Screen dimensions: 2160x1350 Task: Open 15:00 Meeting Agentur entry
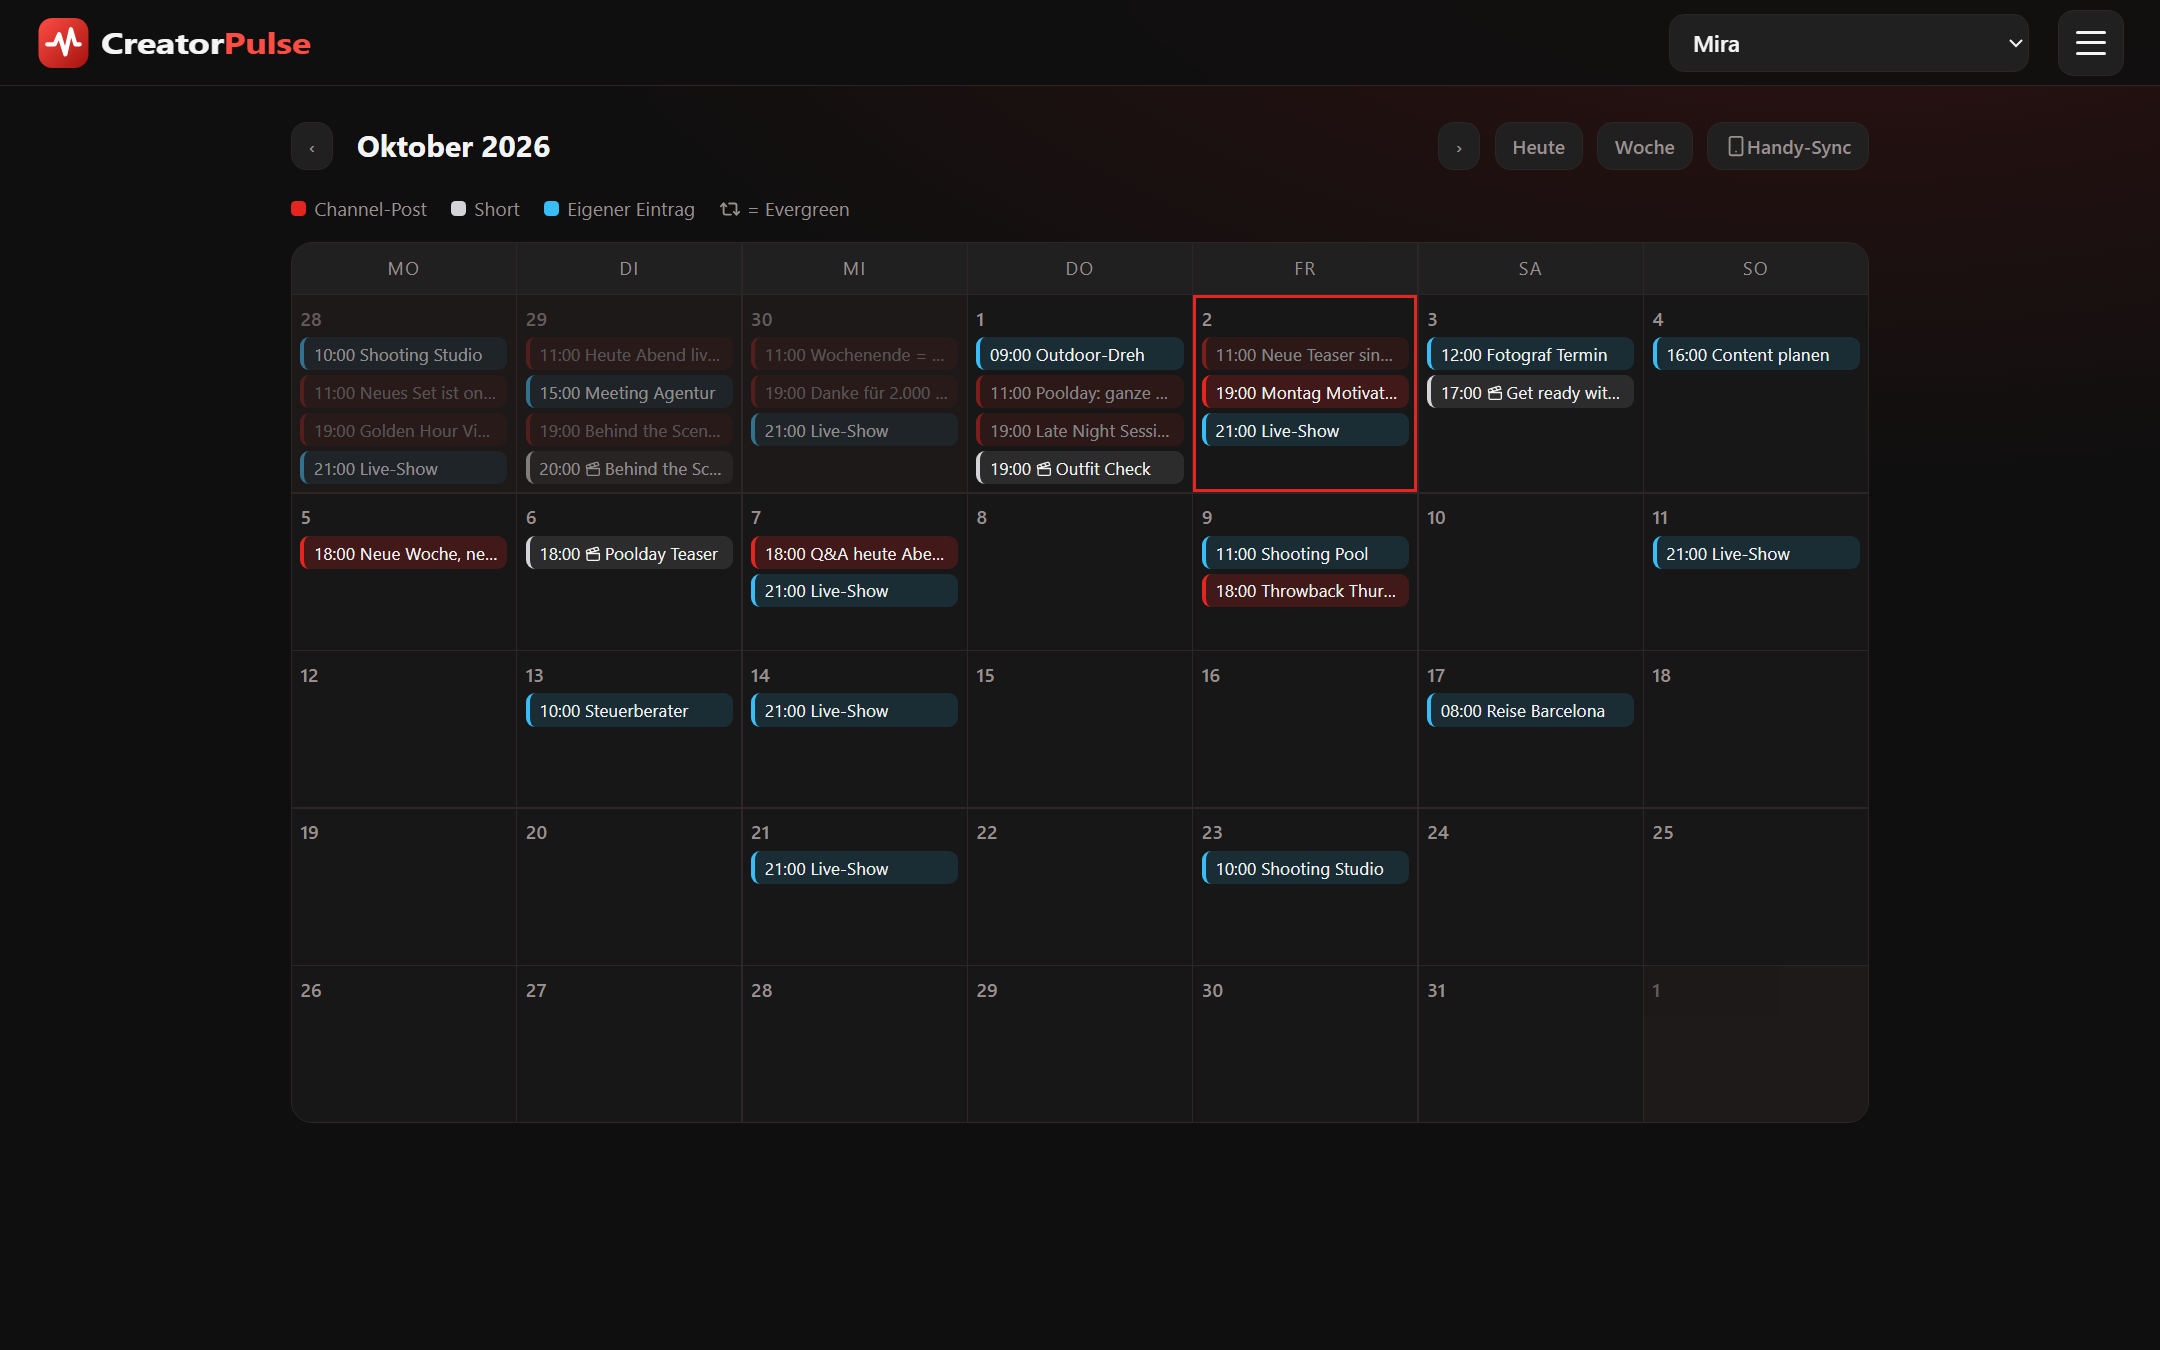(629, 393)
